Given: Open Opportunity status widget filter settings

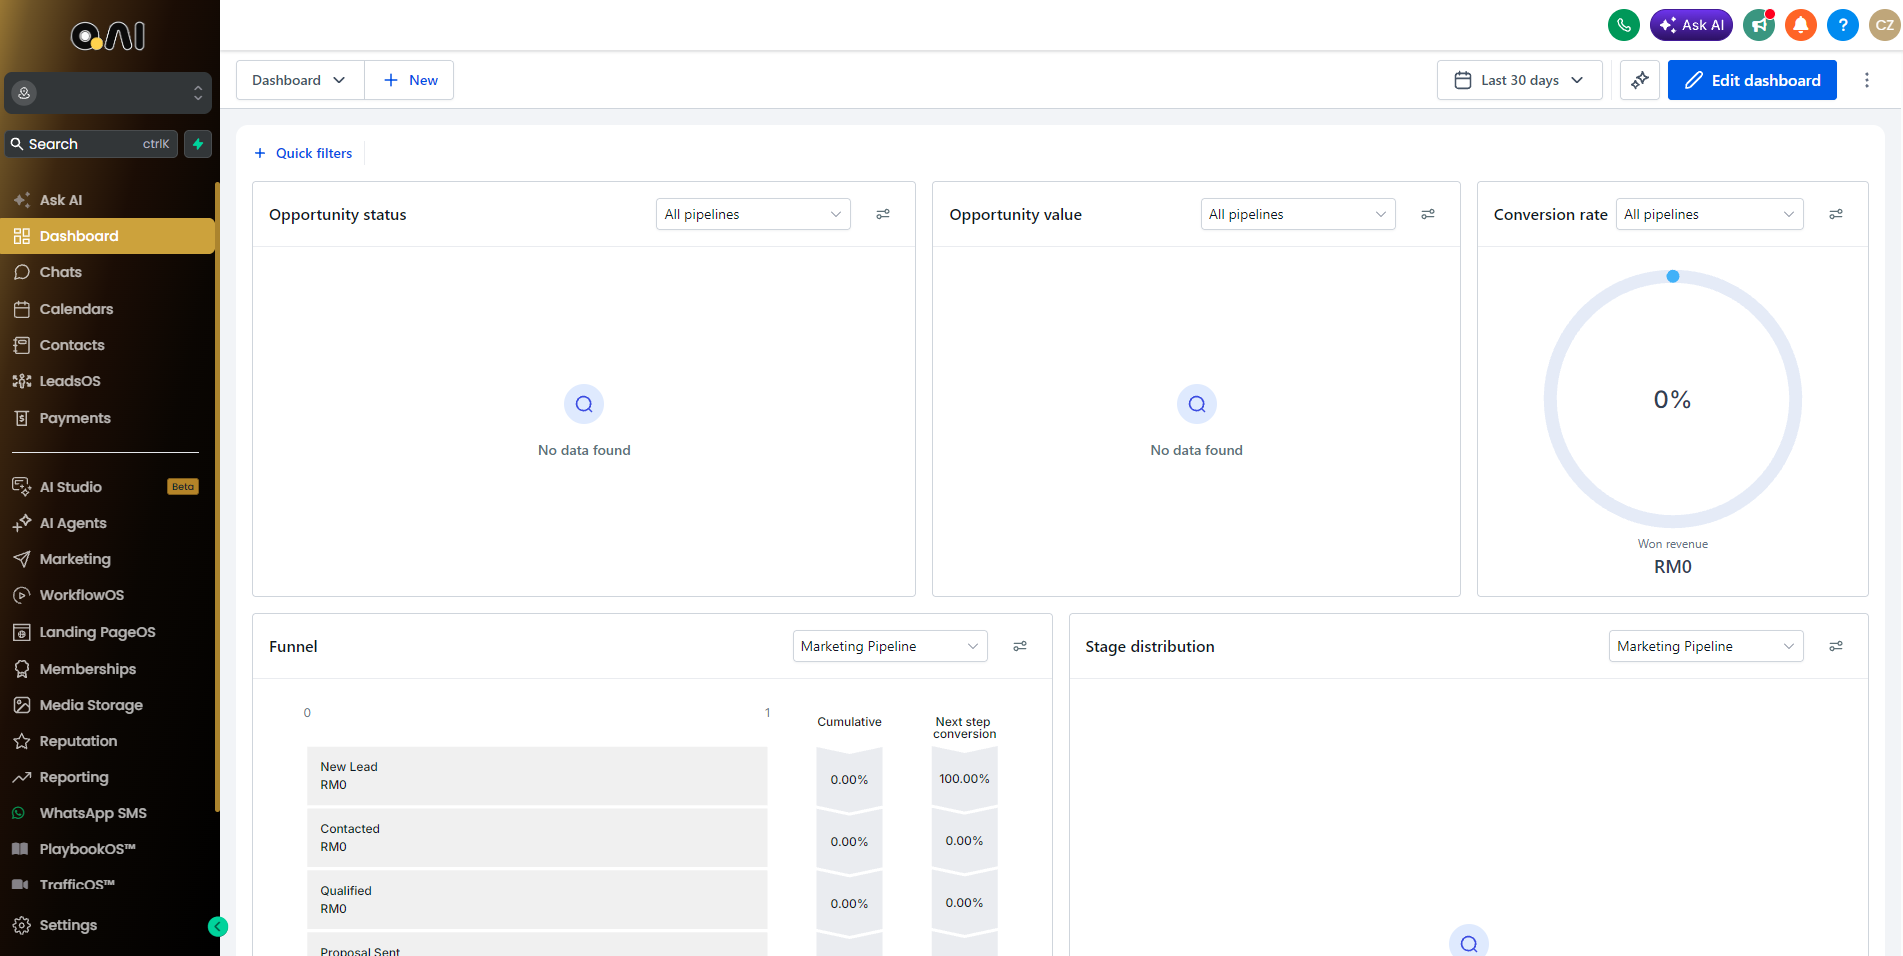Looking at the screenshot, I should 883,214.
